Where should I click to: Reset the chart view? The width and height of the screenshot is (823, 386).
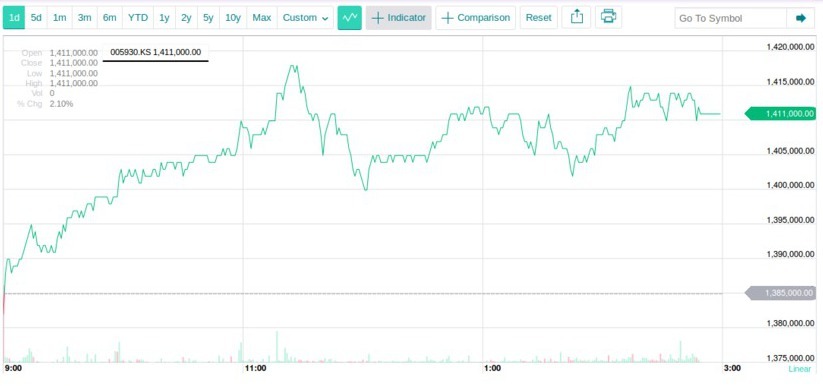pos(539,18)
